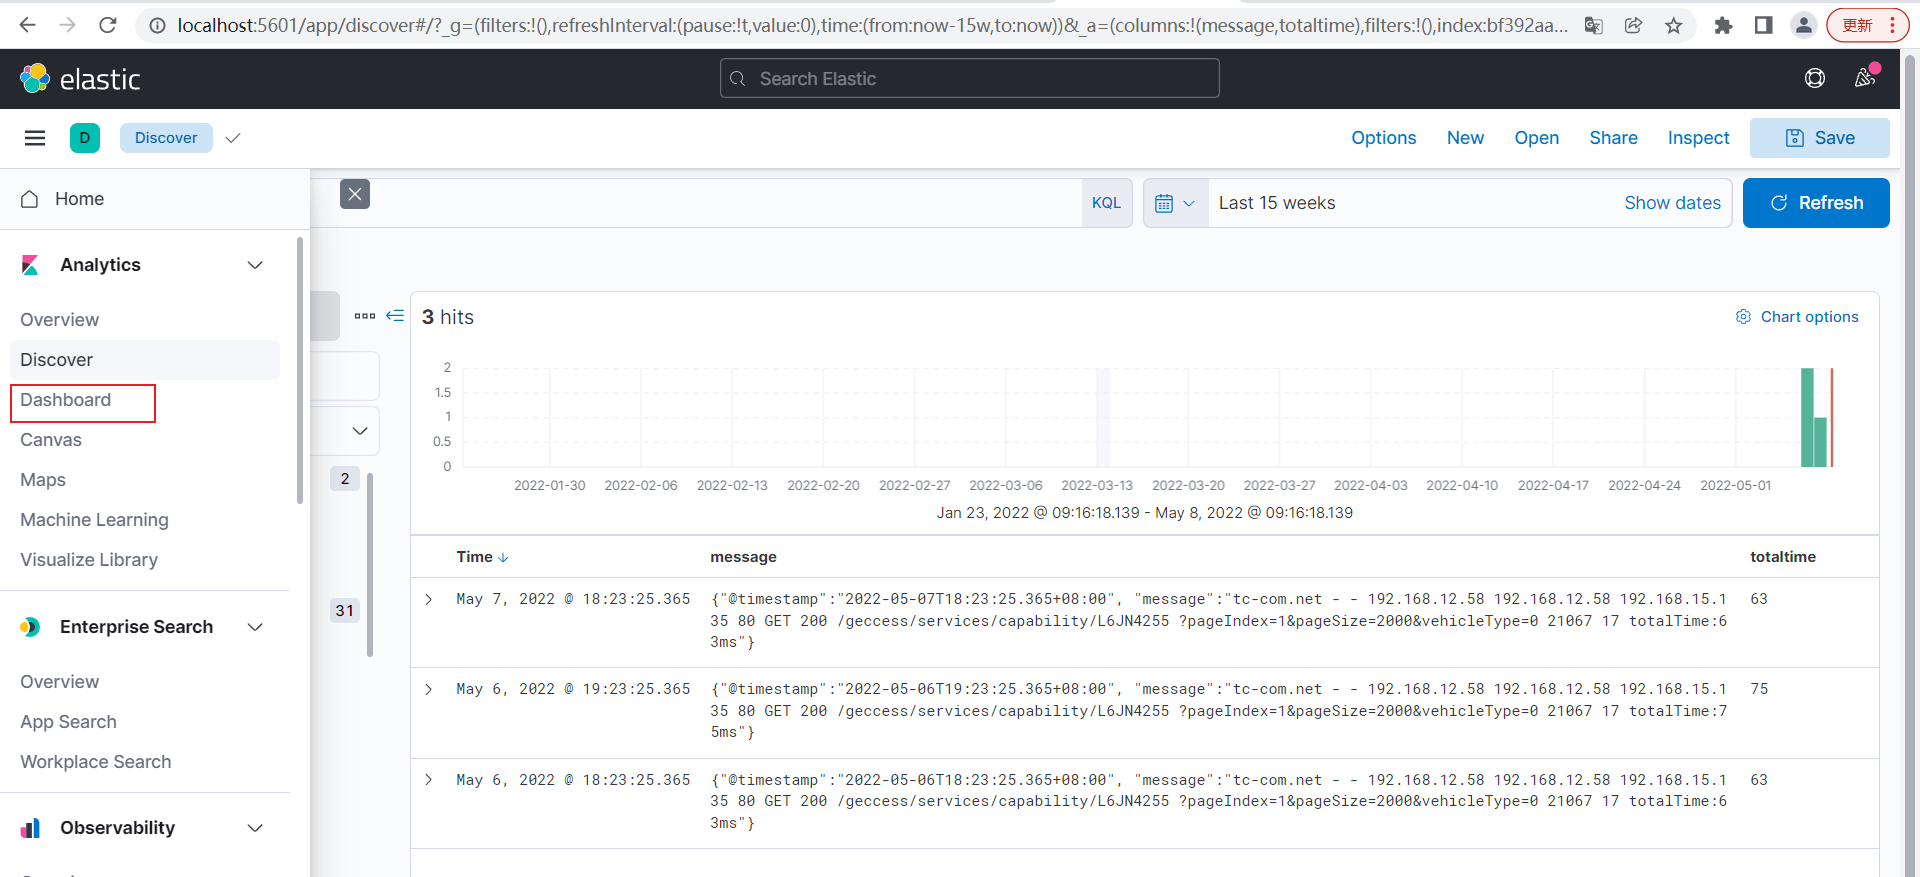Open Machine Learning in the sidebar
This screenshot has width=1920, height=877.
click(94, 520)
